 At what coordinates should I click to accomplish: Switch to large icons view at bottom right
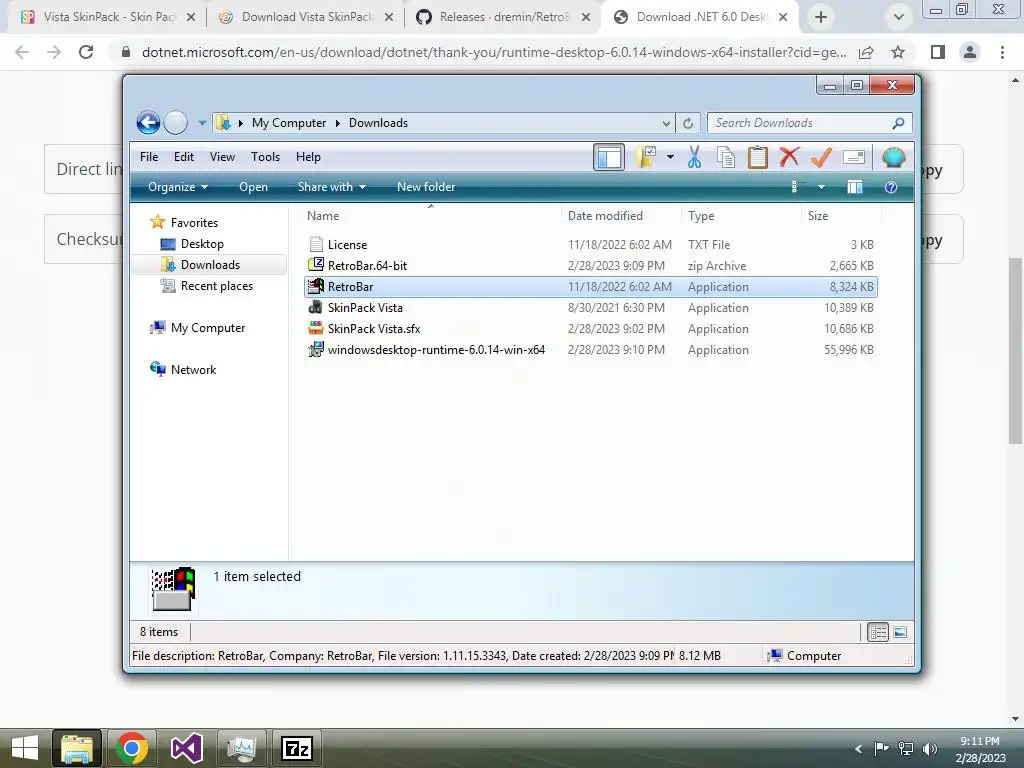click(x=900, y=632)
